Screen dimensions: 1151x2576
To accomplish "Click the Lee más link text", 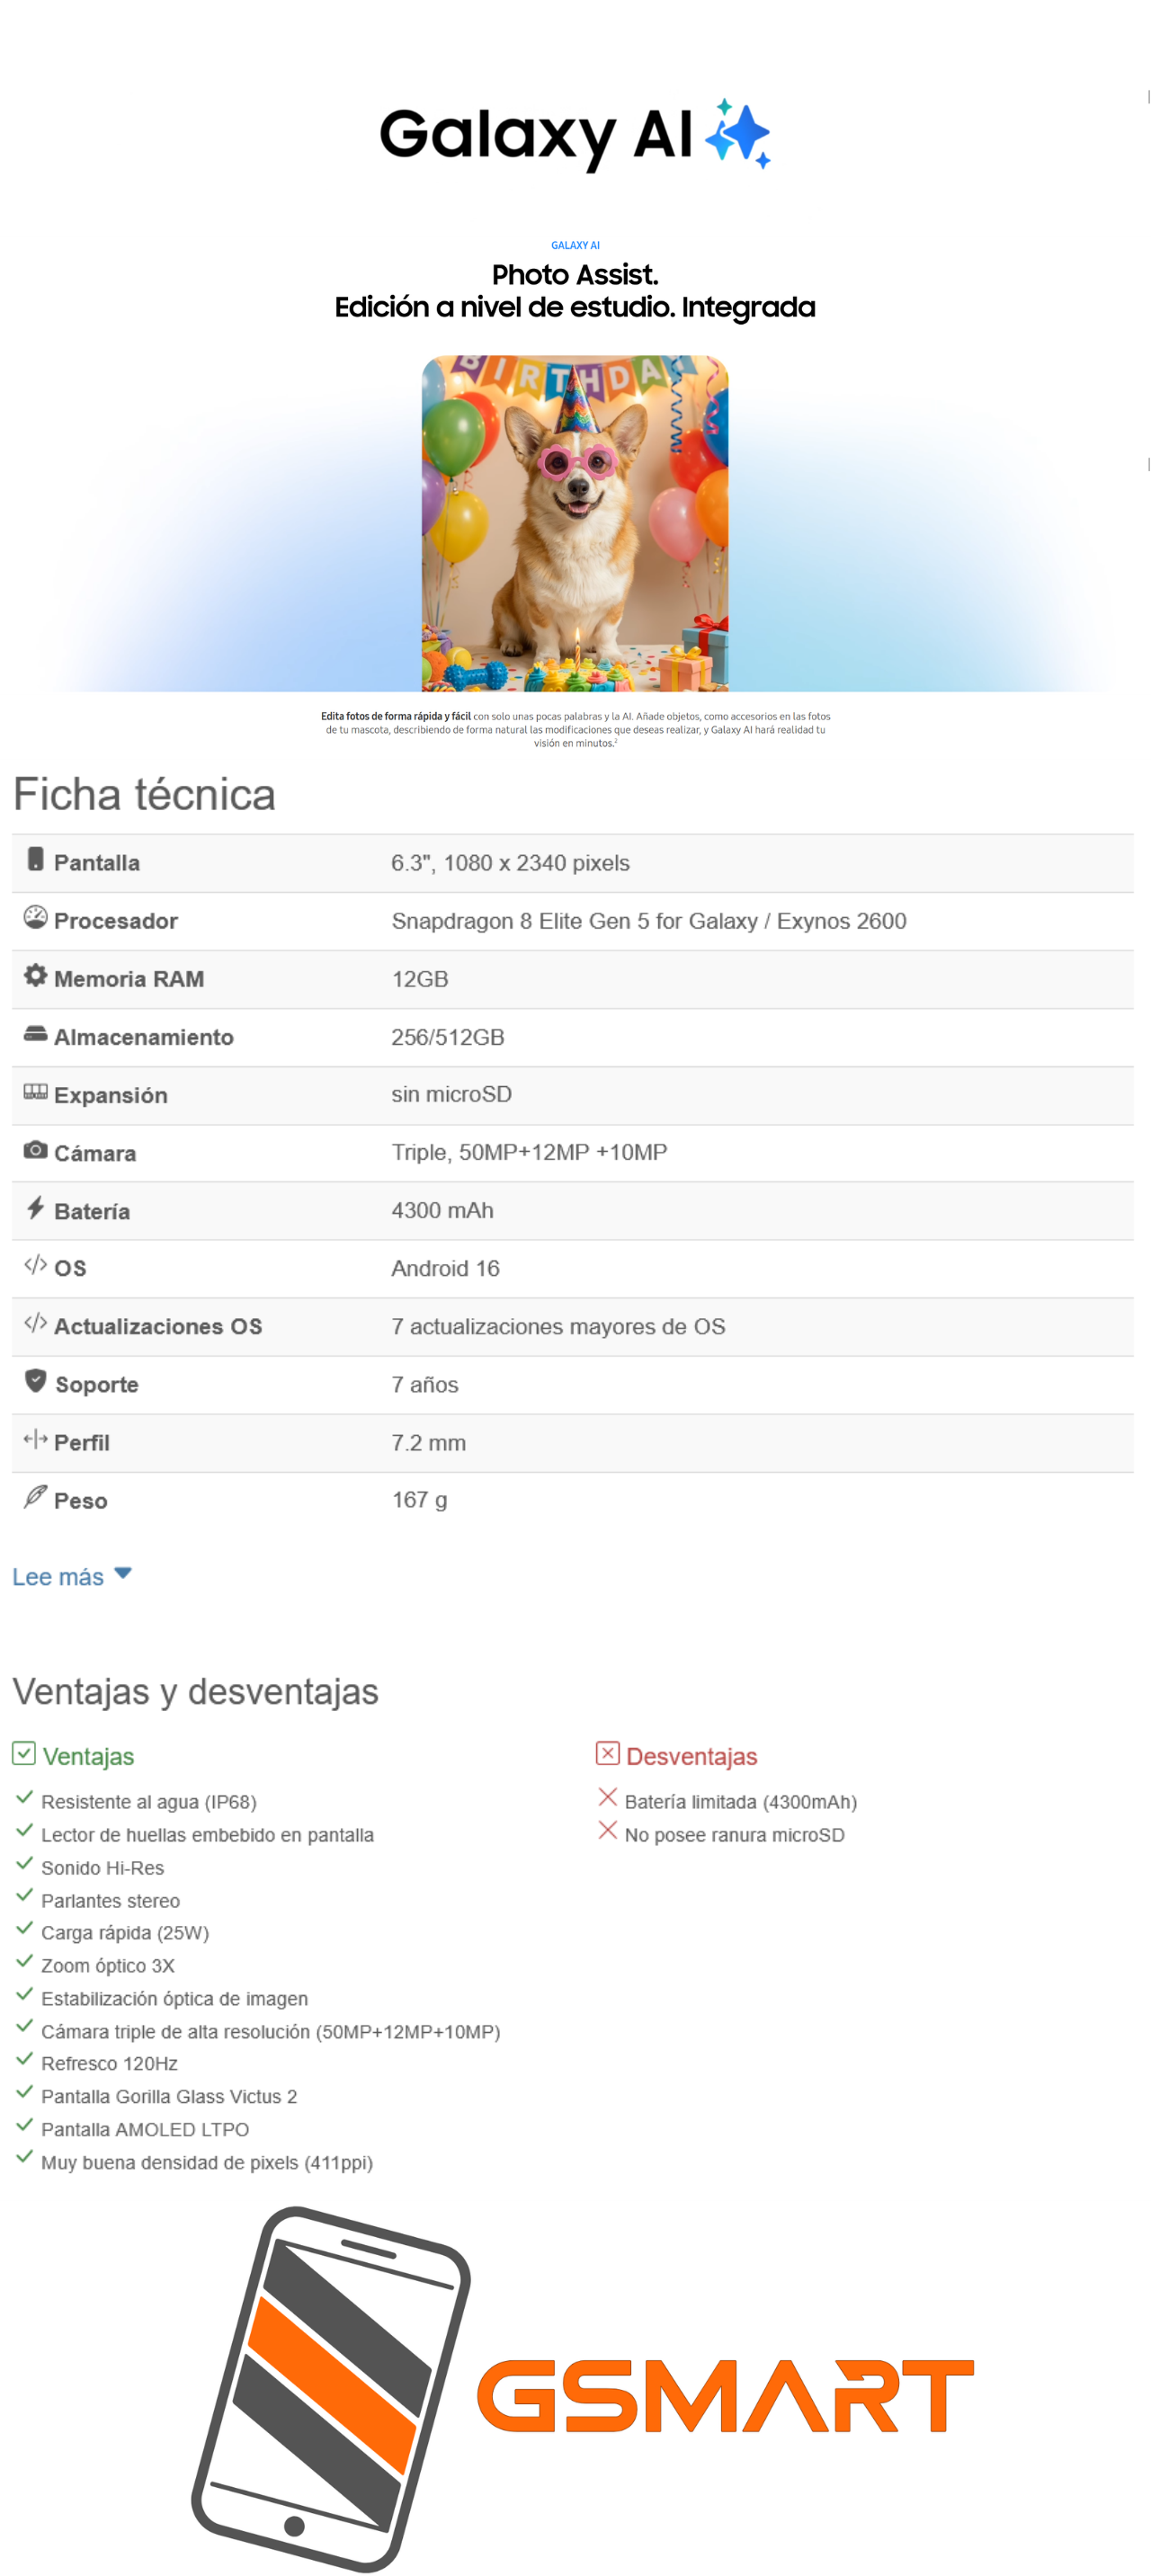I will click(58, 1577).
